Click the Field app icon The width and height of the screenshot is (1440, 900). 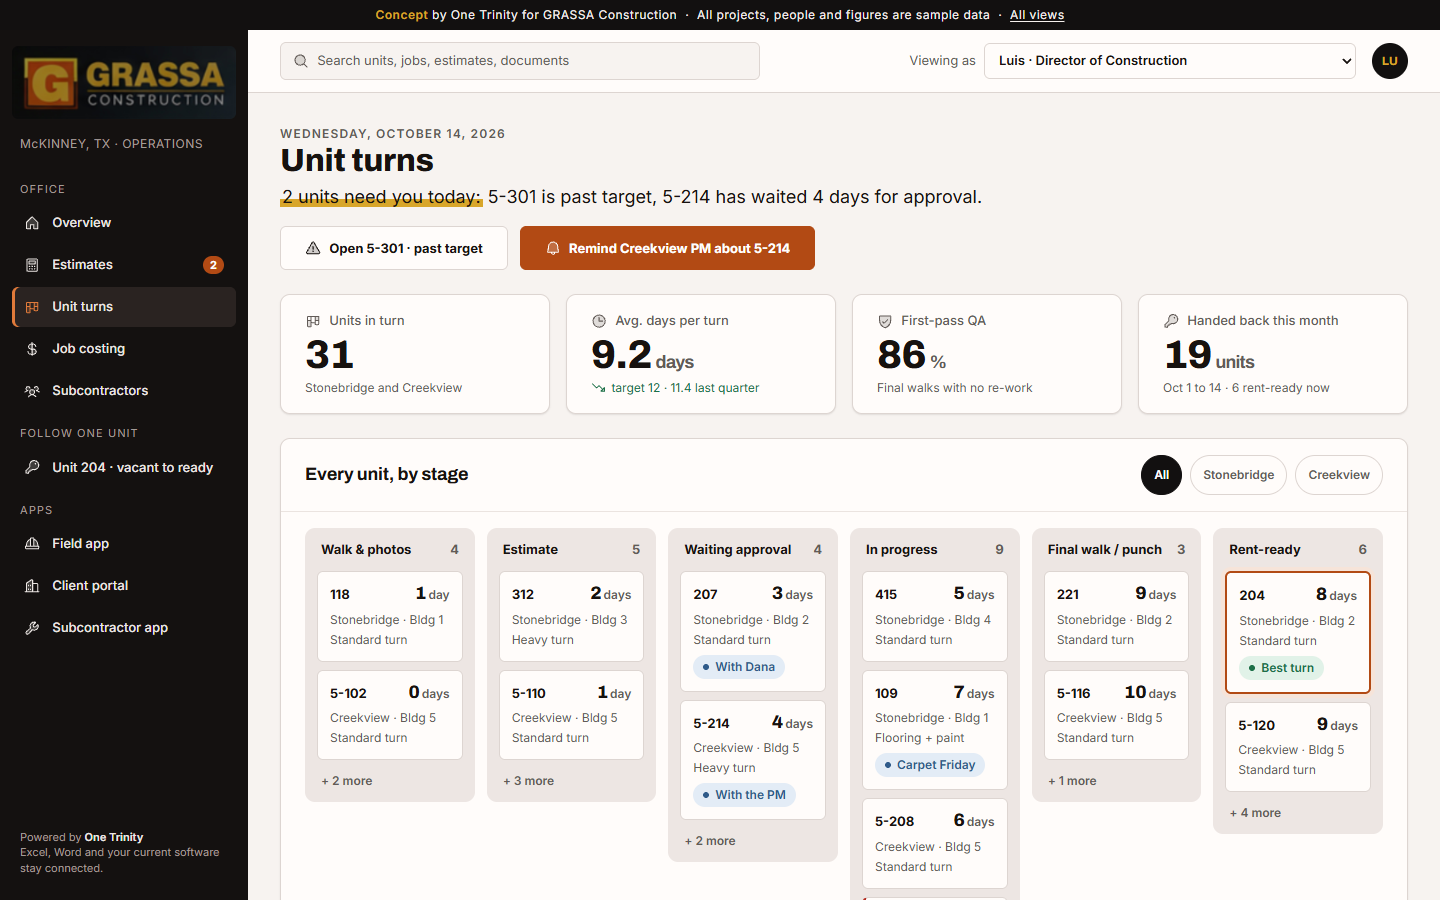coord(32,544)
